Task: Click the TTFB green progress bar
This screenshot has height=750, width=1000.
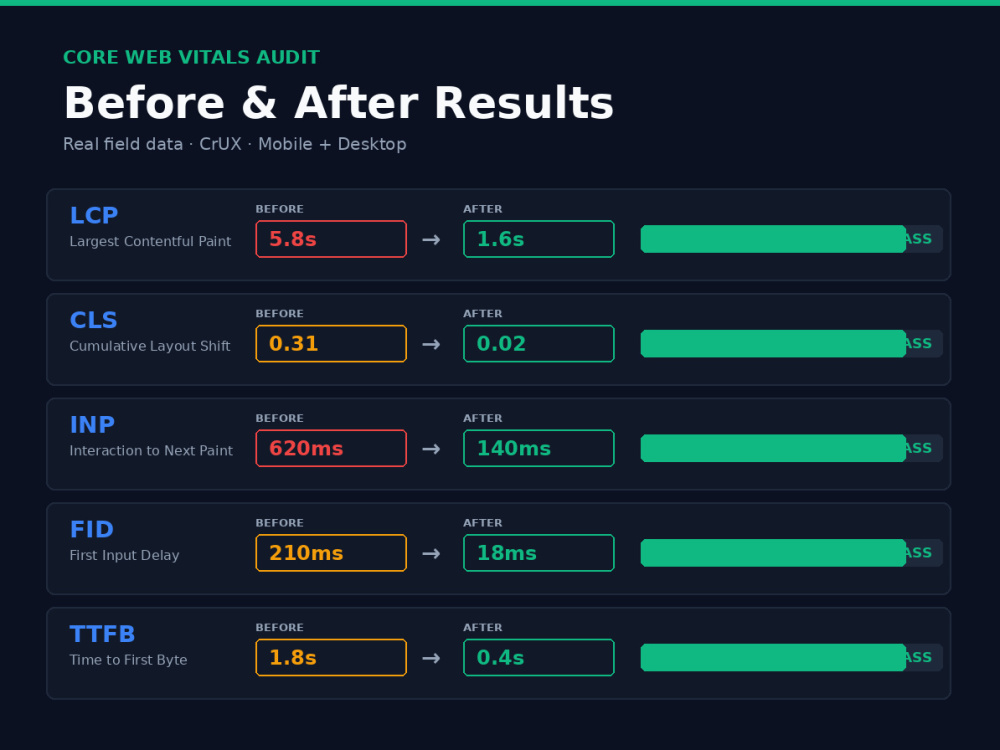Action: pyautogui.click(x=773, y=658)
